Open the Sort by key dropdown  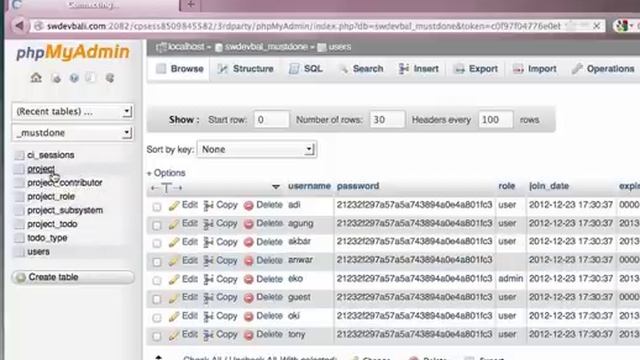[x=257, y=149]
